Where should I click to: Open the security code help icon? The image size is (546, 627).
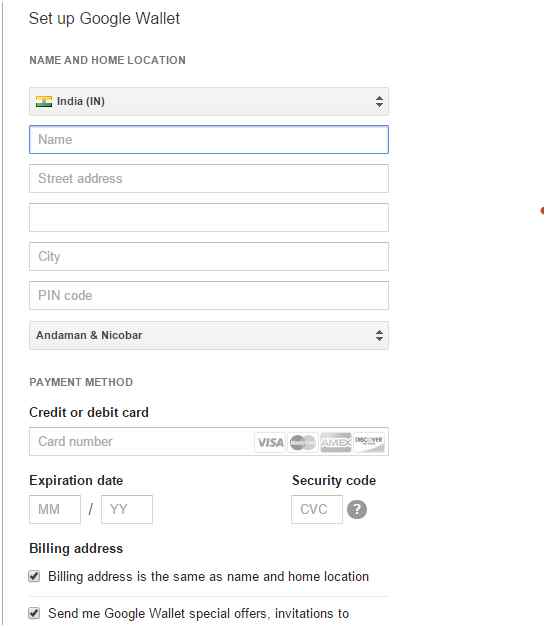click(x=357, y=509)
